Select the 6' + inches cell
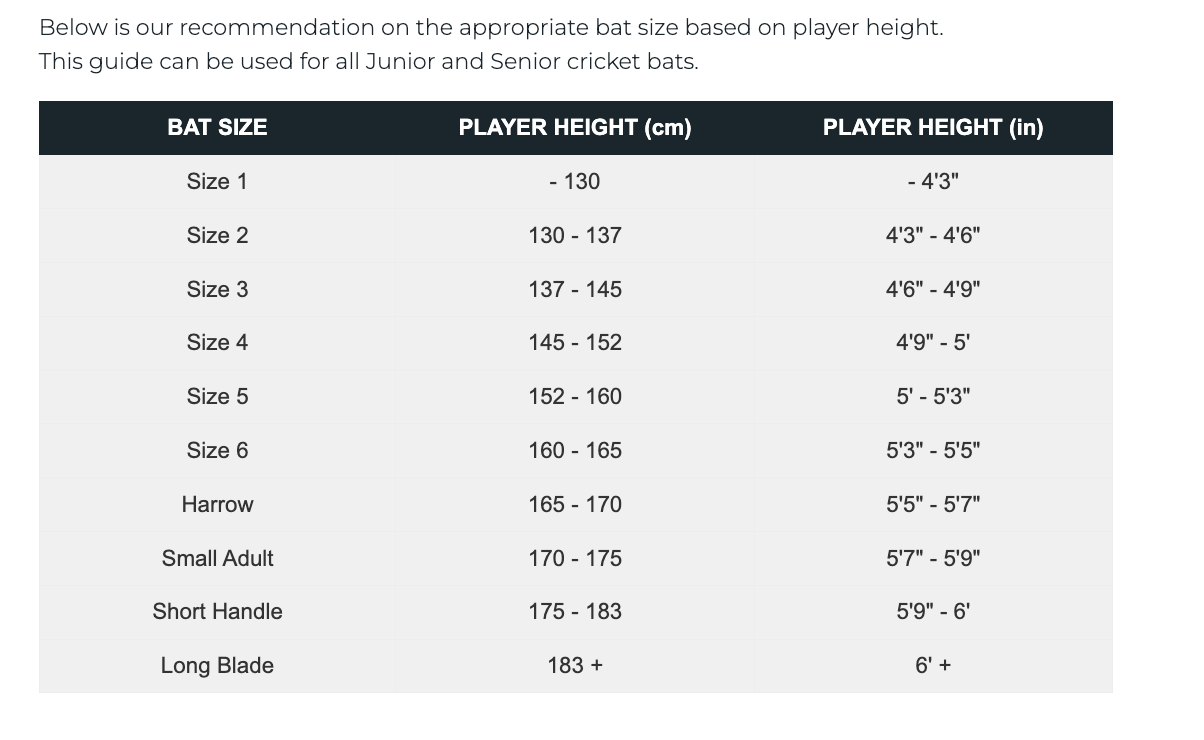Image resolution: width=1204 pixels, height=740 pixels. [933, 666]
